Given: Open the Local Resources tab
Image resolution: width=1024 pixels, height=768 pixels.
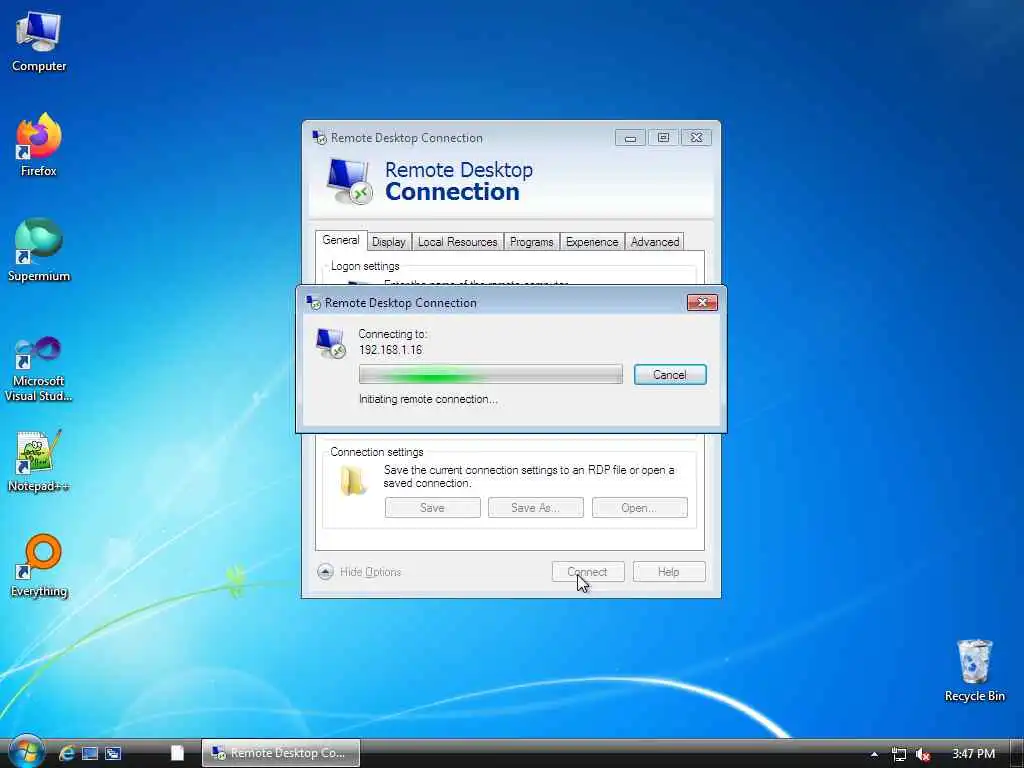Looking at the screenshot, I should pos(457,242).
